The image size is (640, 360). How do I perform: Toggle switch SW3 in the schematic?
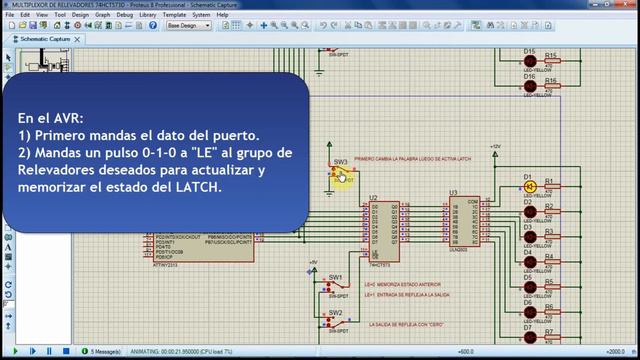point(342,171)
